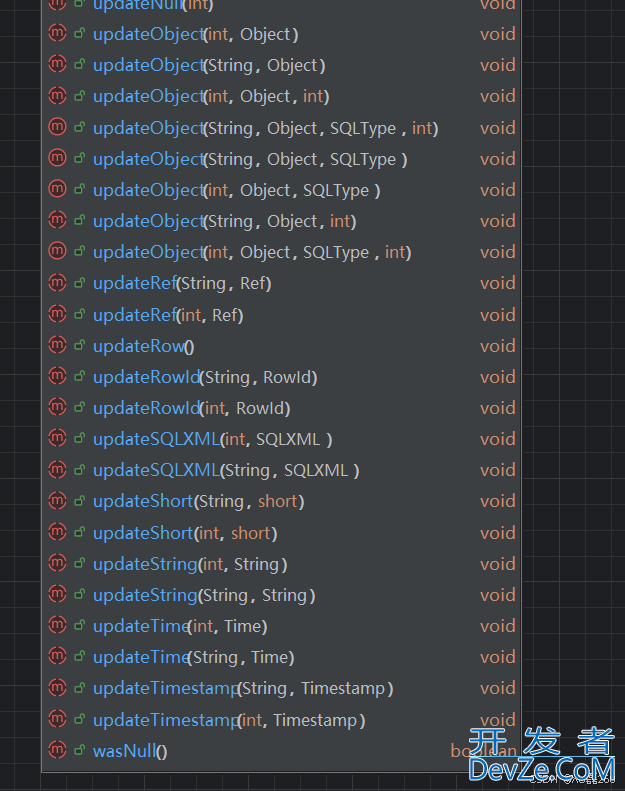
Task: Click method icon beside updateRef(int, Ref)
Action: [x=58, y=314]
